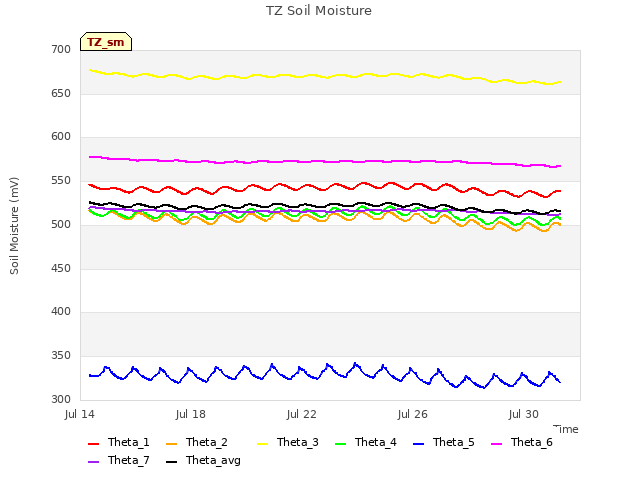Toggle Theta_4 series in legend
This screenshot has height=480, width=640.
point(366,442)
